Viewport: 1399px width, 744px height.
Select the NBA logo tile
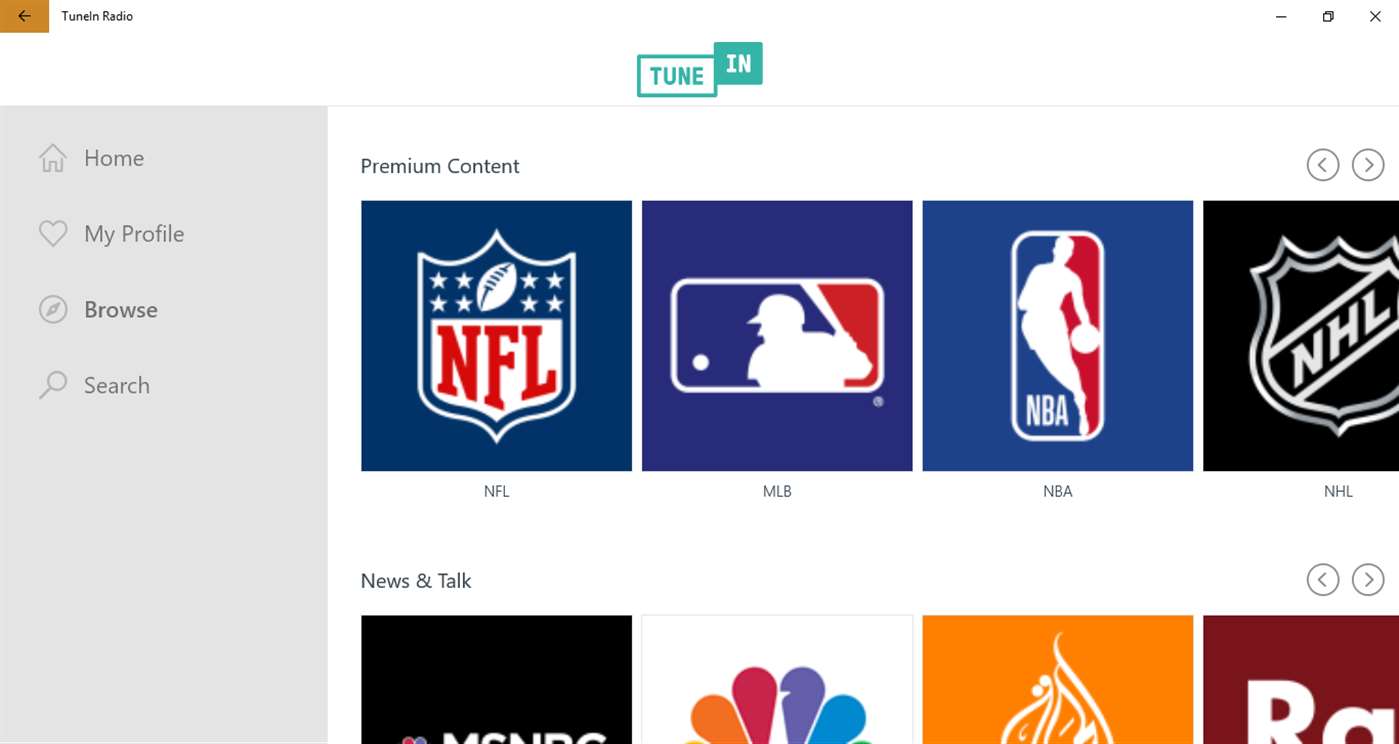click(1057, 336)
